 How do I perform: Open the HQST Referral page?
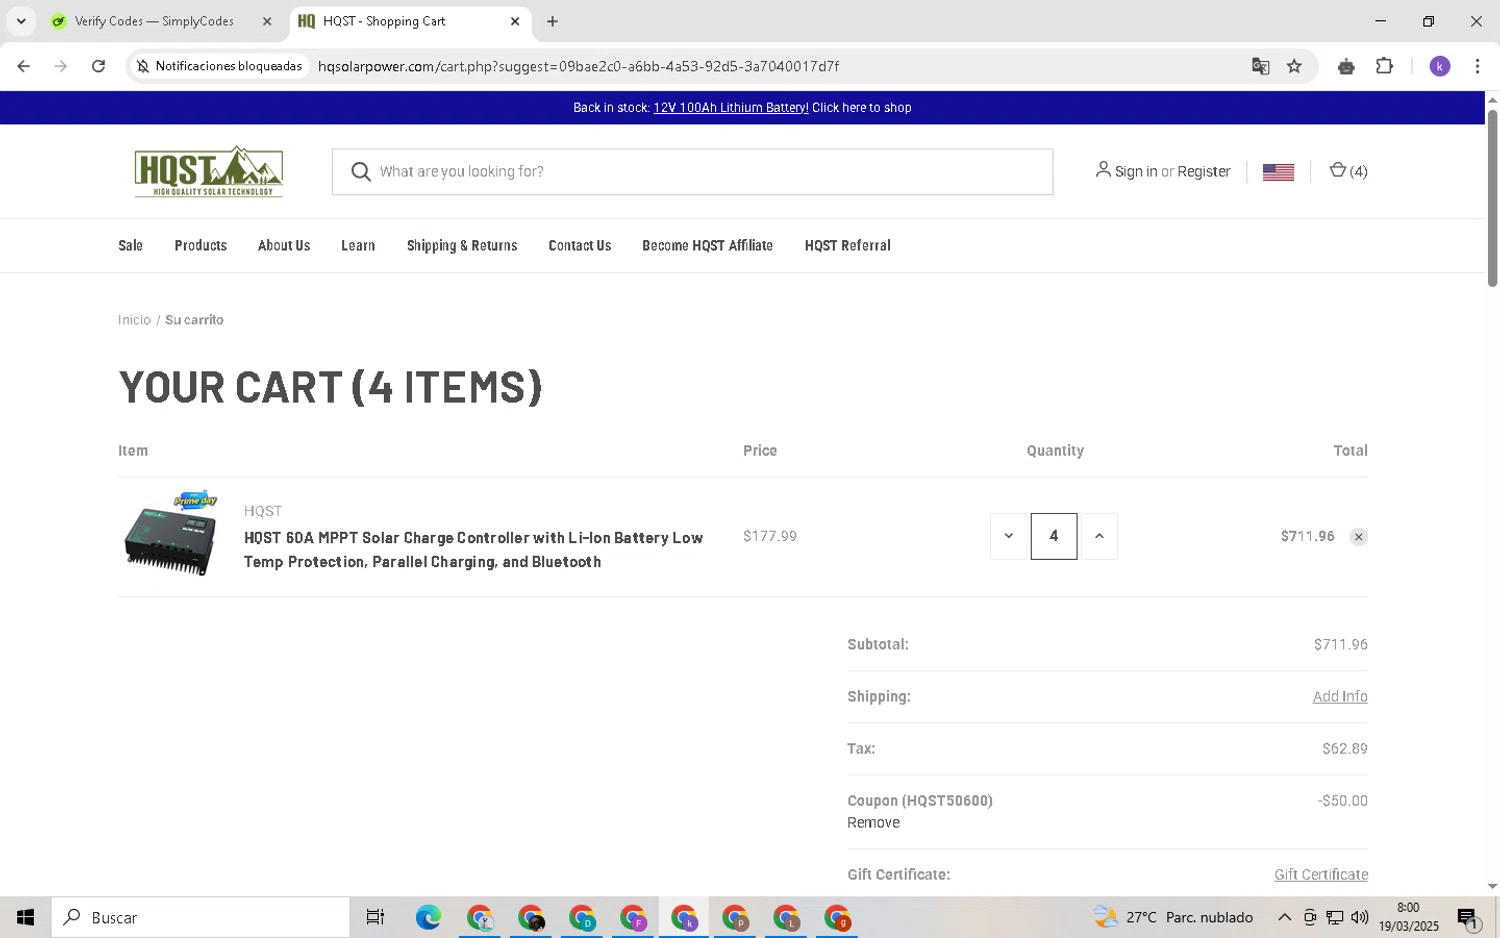[847, 245]
